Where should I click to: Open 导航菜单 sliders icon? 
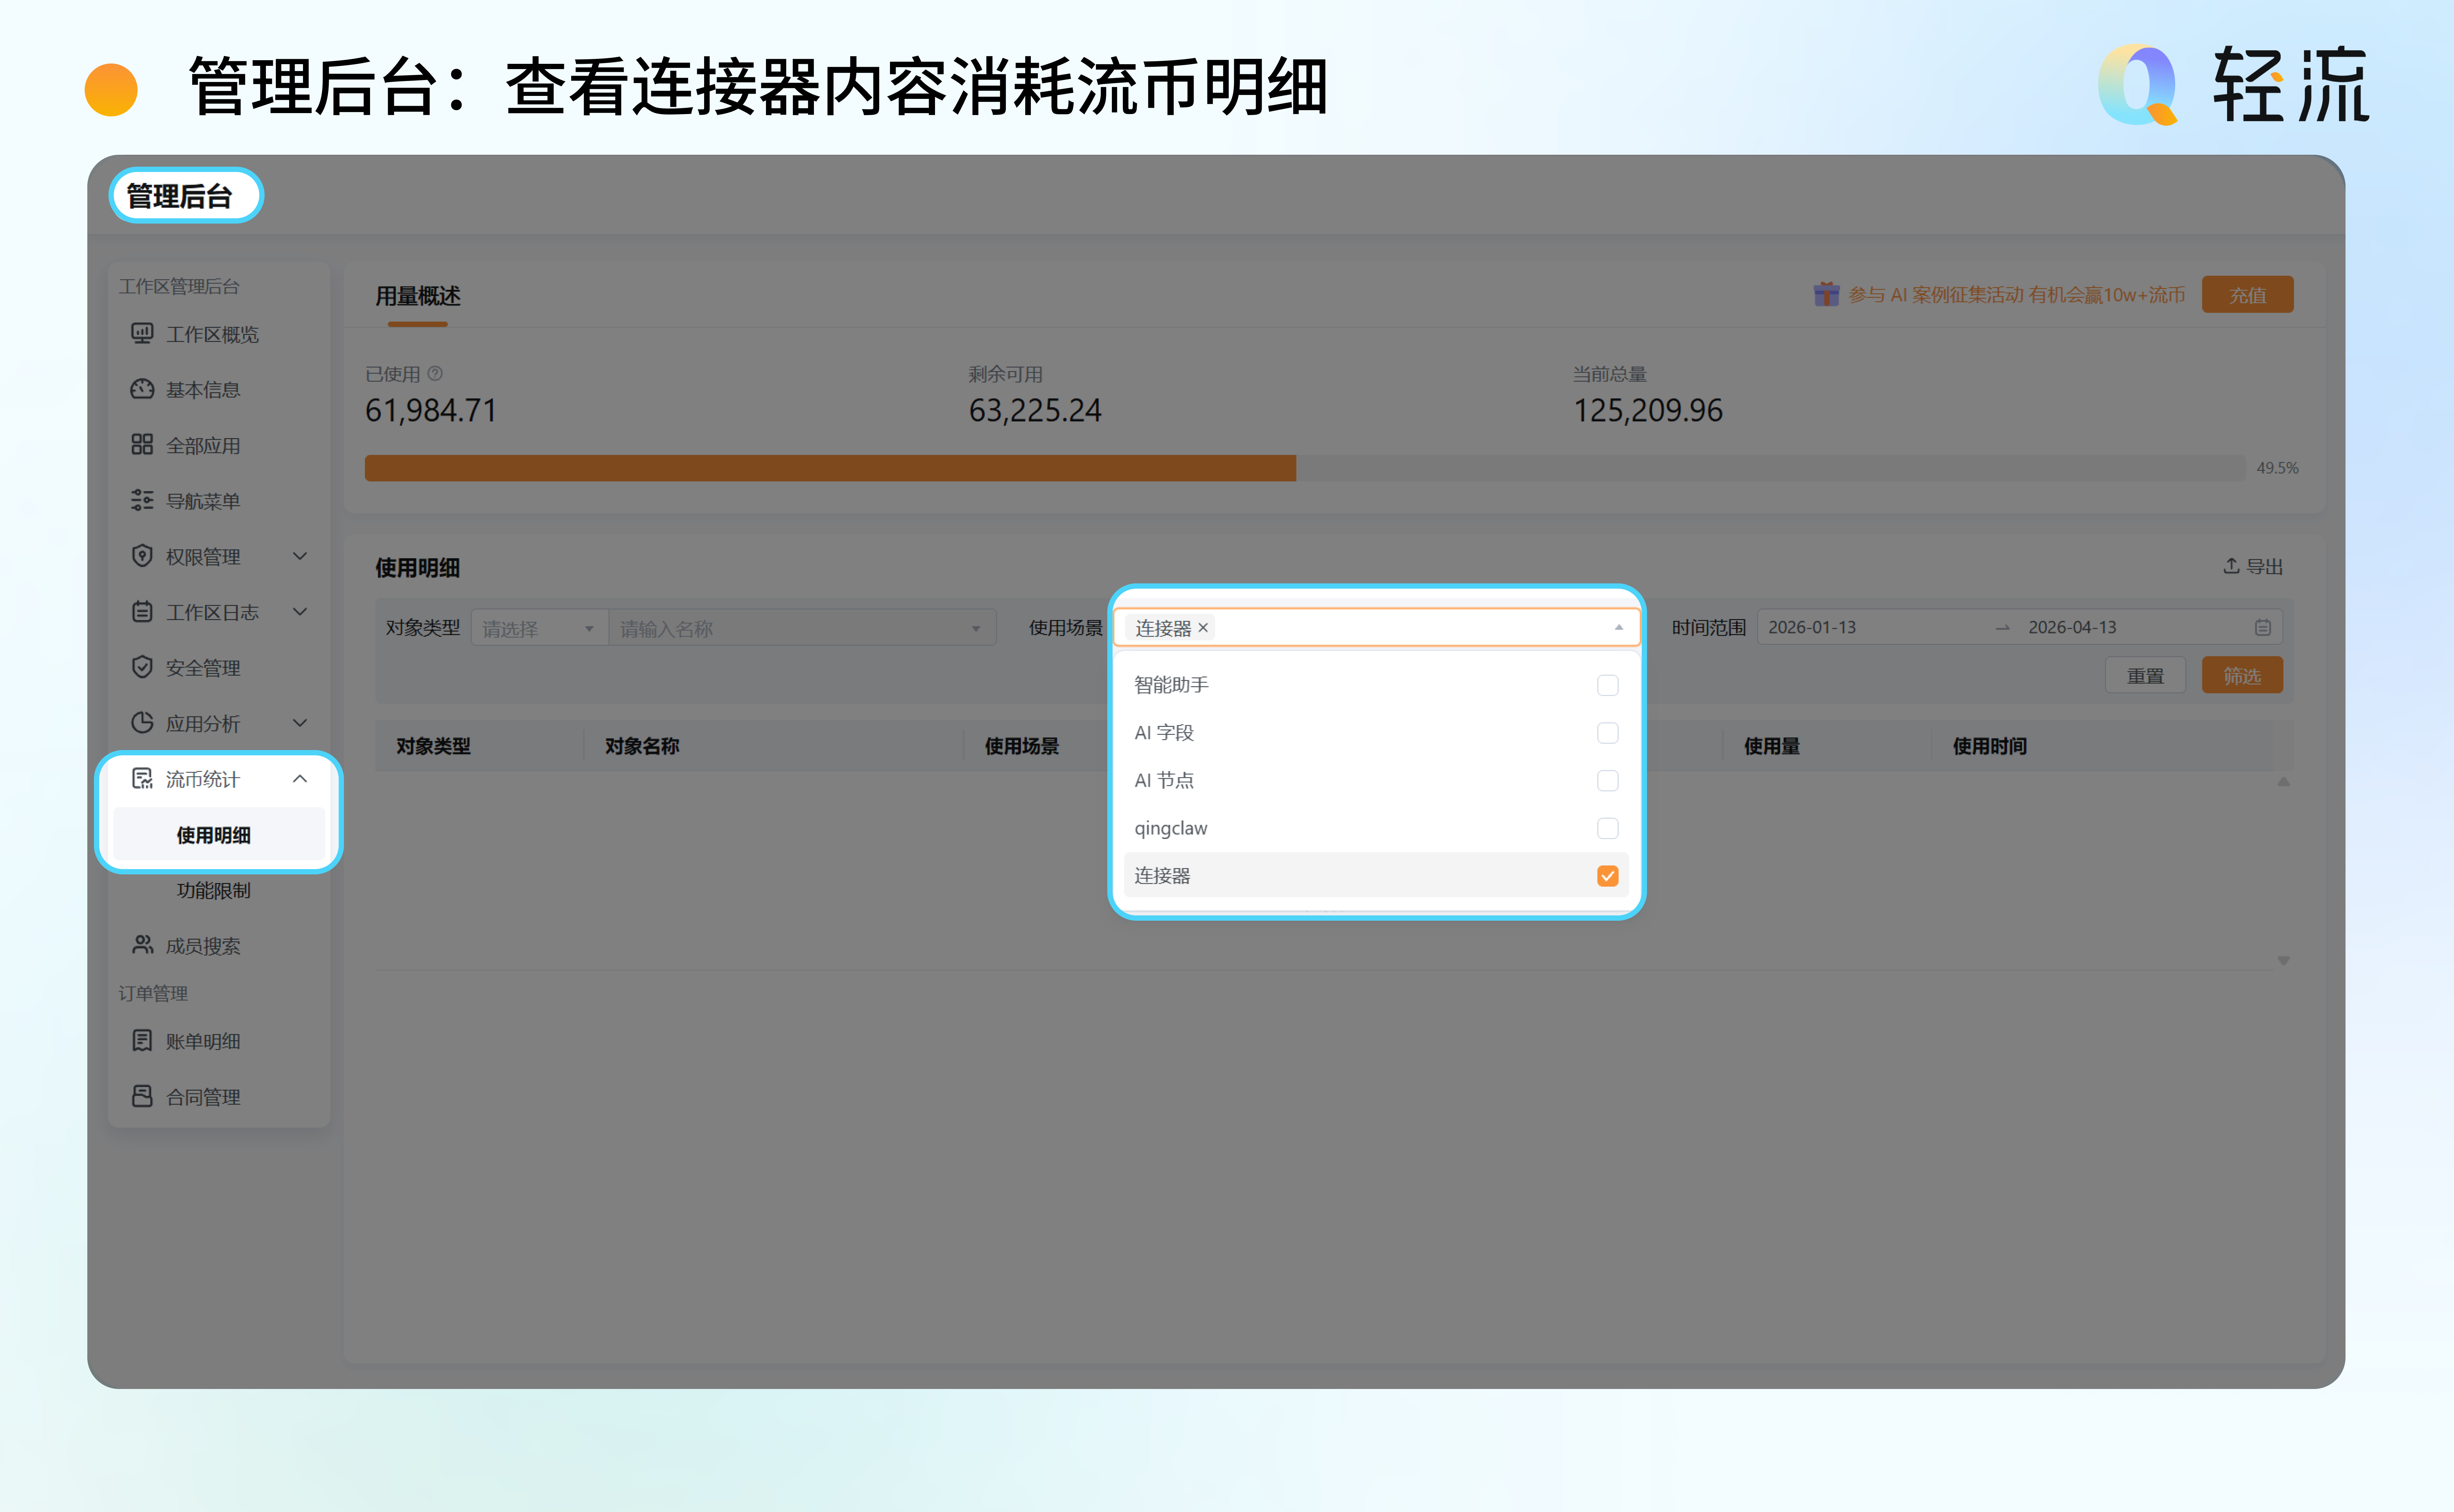[x=142, y=500]
